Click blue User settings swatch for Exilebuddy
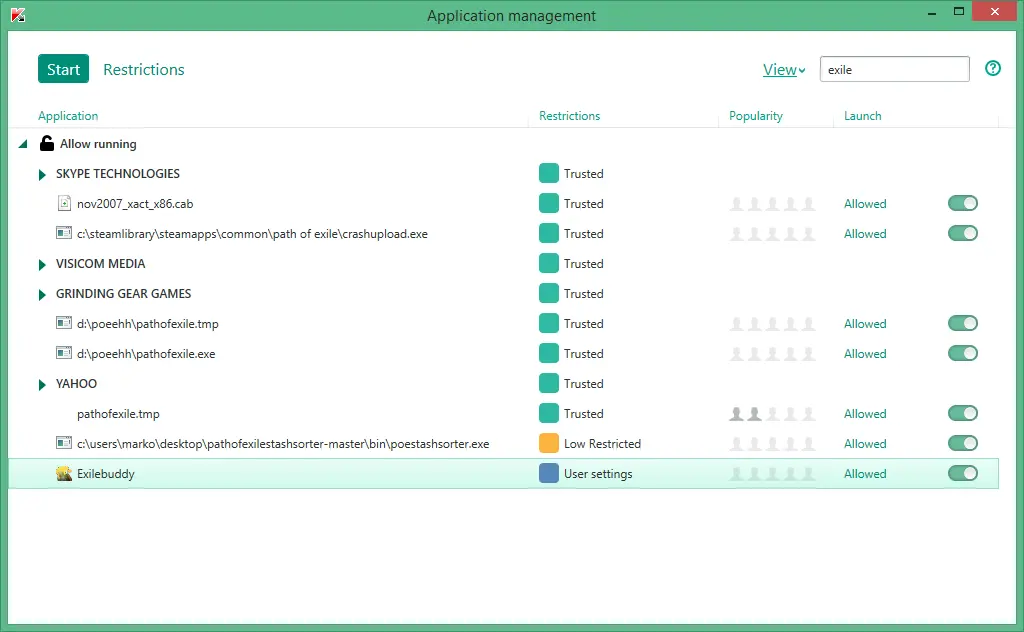Image resolution: width=1024 pixels, height=632 pixels. pyautogui.click(x=549, y=473)
